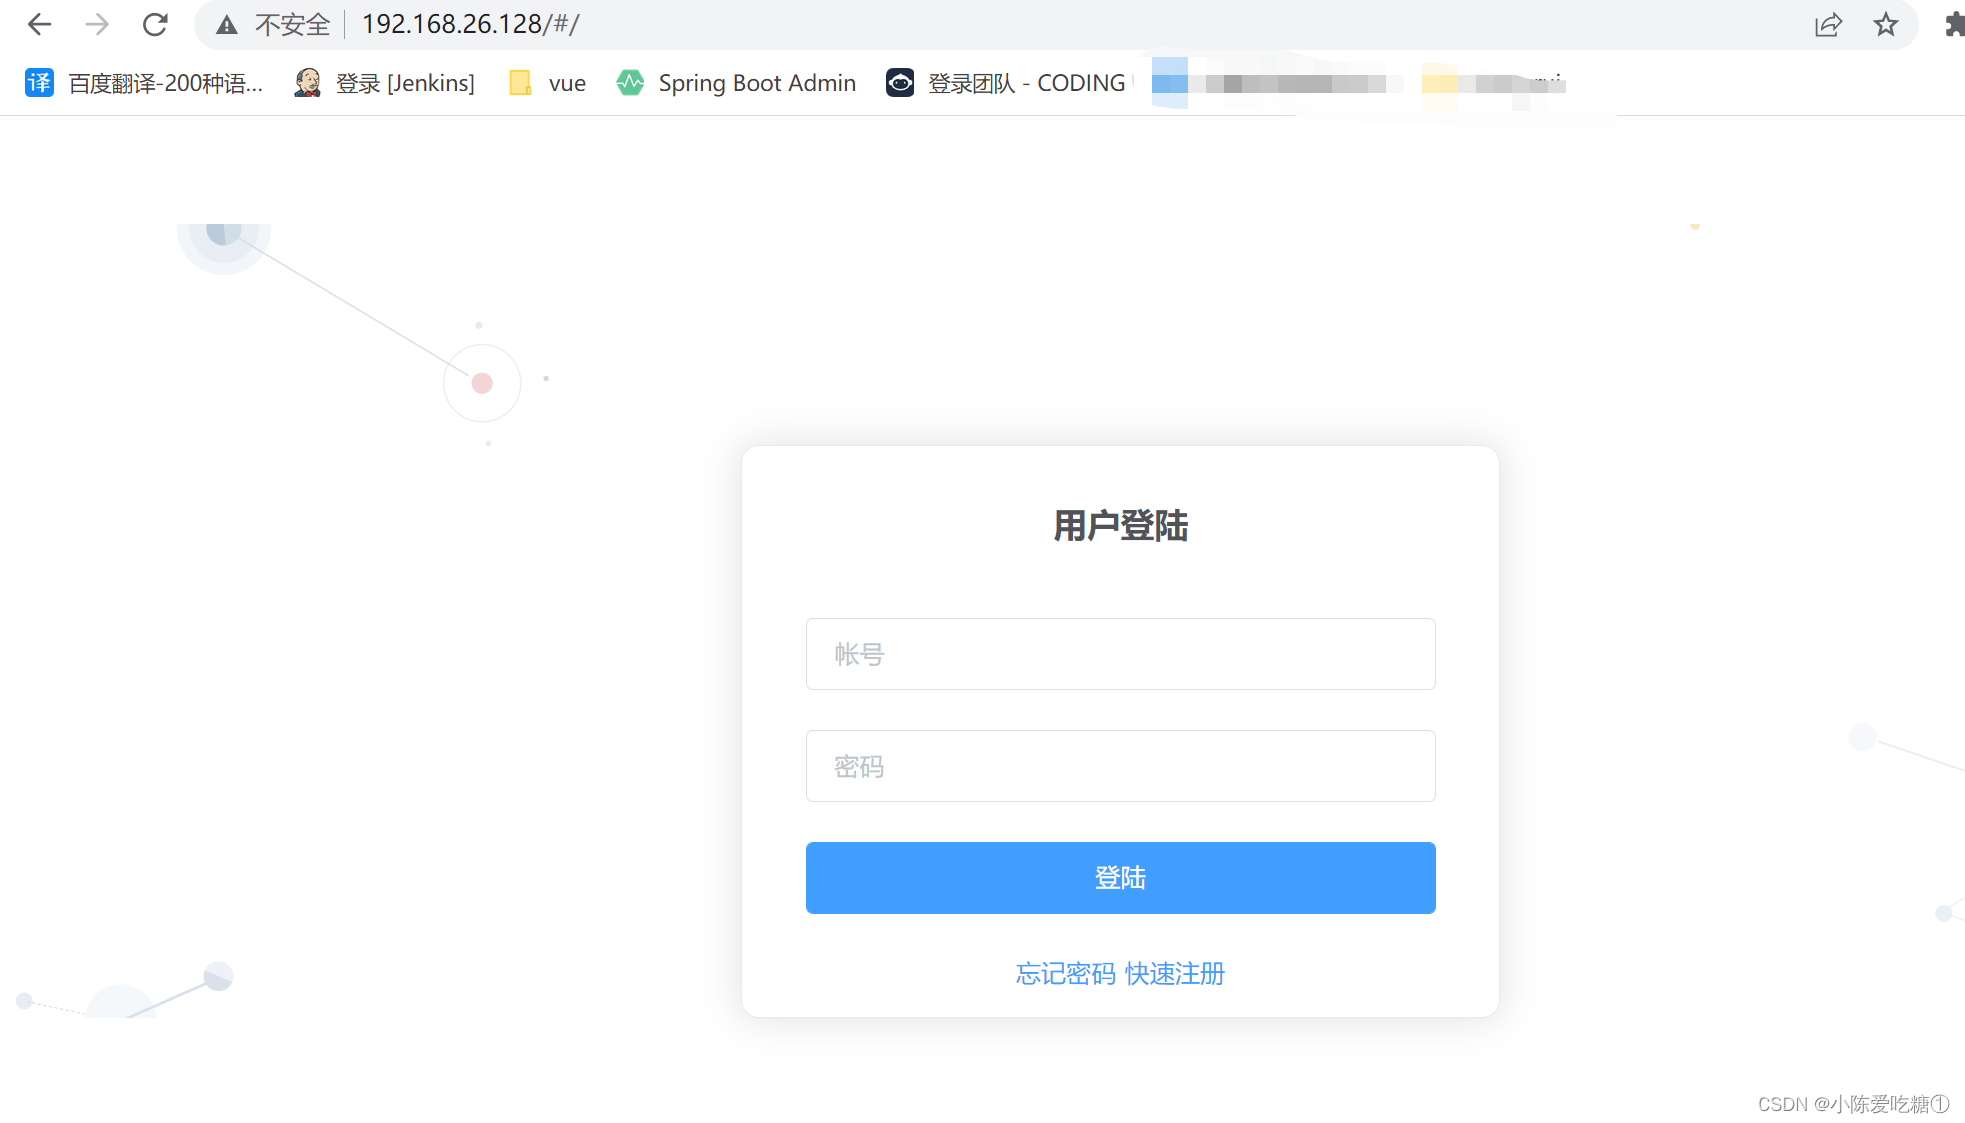Reload the current page

click(x=155, y=24)
